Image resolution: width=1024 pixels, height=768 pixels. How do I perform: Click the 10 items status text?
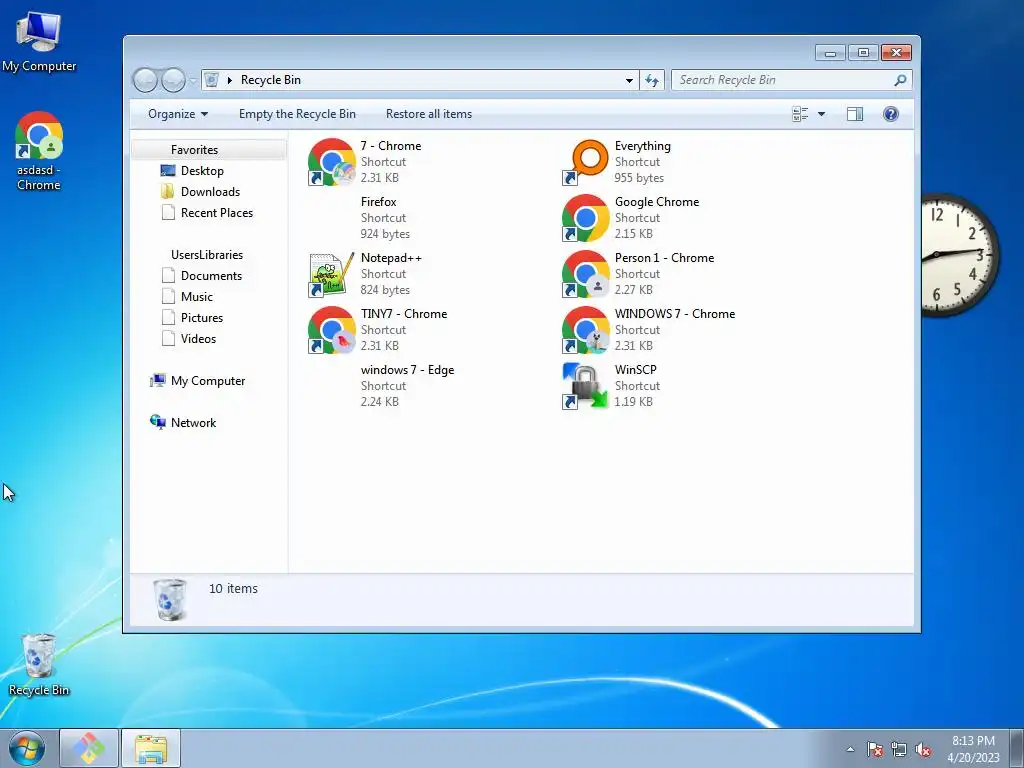pyautogui.click(x=233, y=588)
